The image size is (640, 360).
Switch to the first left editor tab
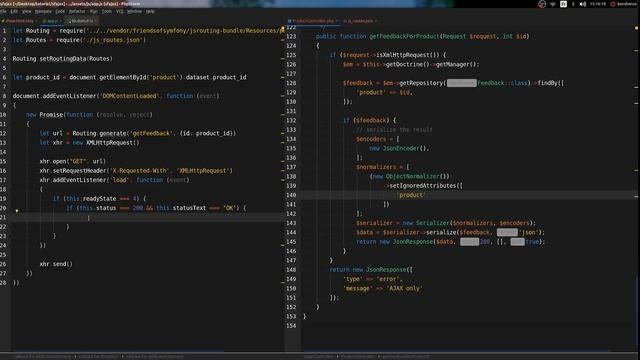20,21
